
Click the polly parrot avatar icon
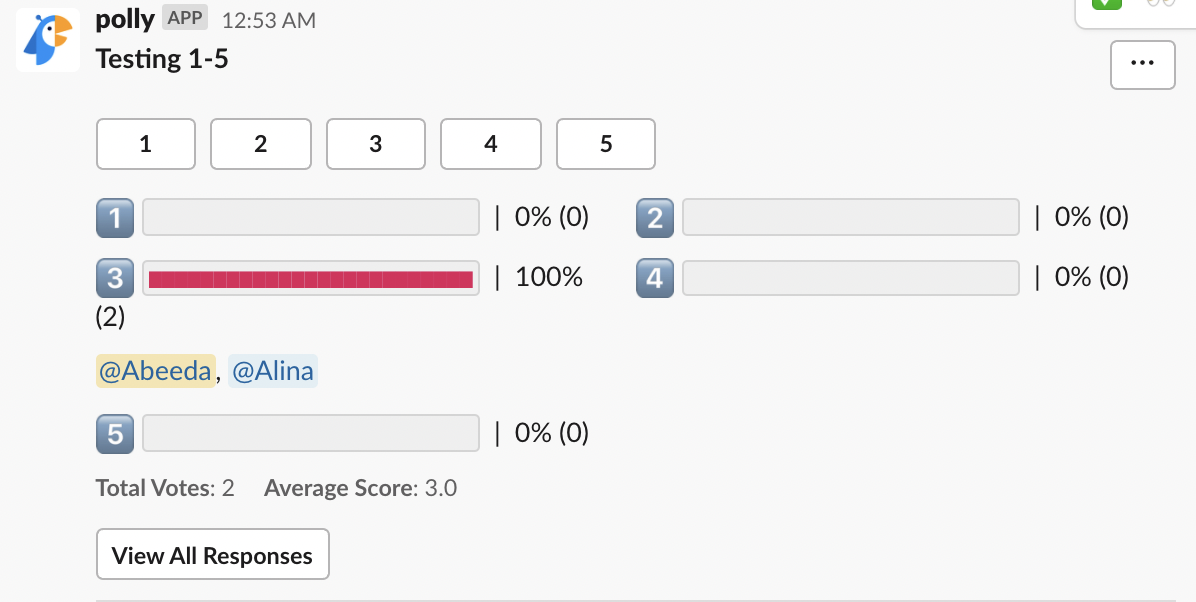(x=47, y=40)
